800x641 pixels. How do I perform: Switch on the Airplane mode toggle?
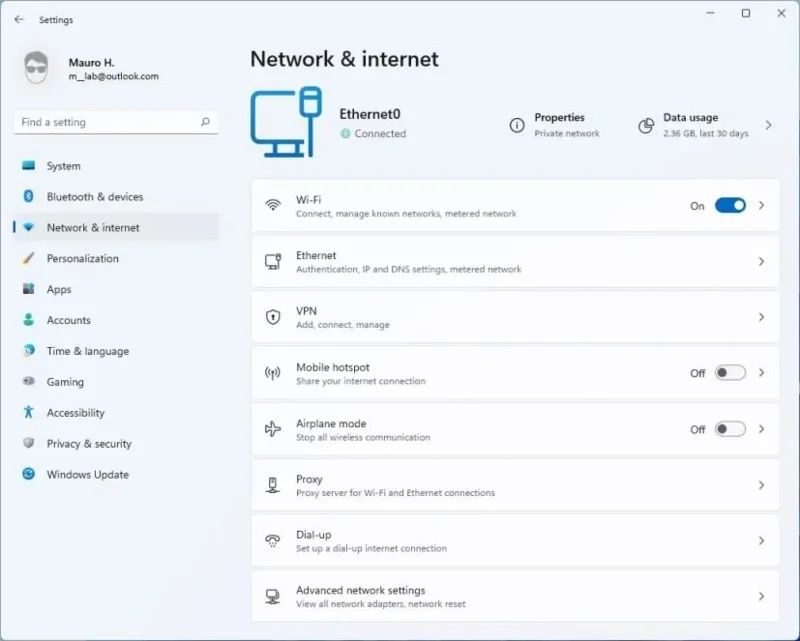click(x=730, y=429)
